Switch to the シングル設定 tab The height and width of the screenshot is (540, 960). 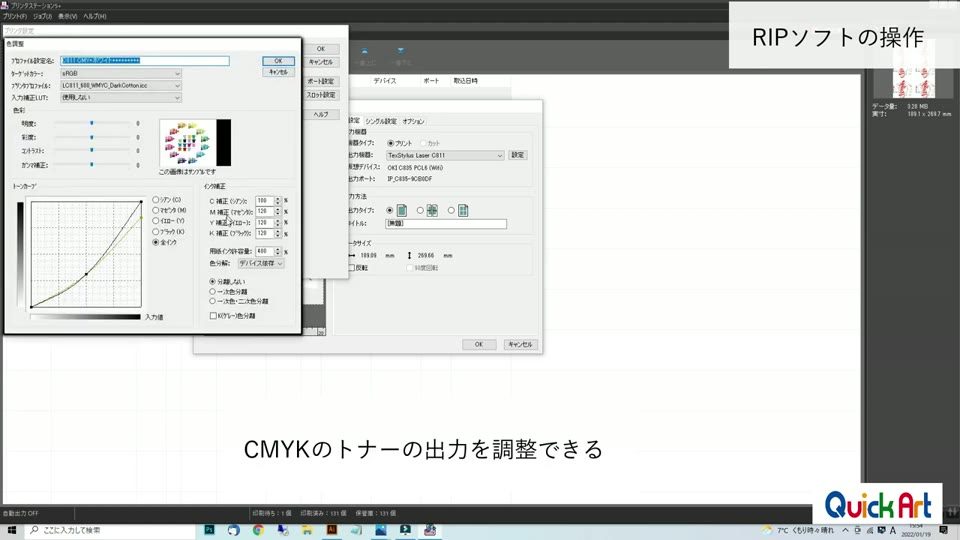pos(381,121)
